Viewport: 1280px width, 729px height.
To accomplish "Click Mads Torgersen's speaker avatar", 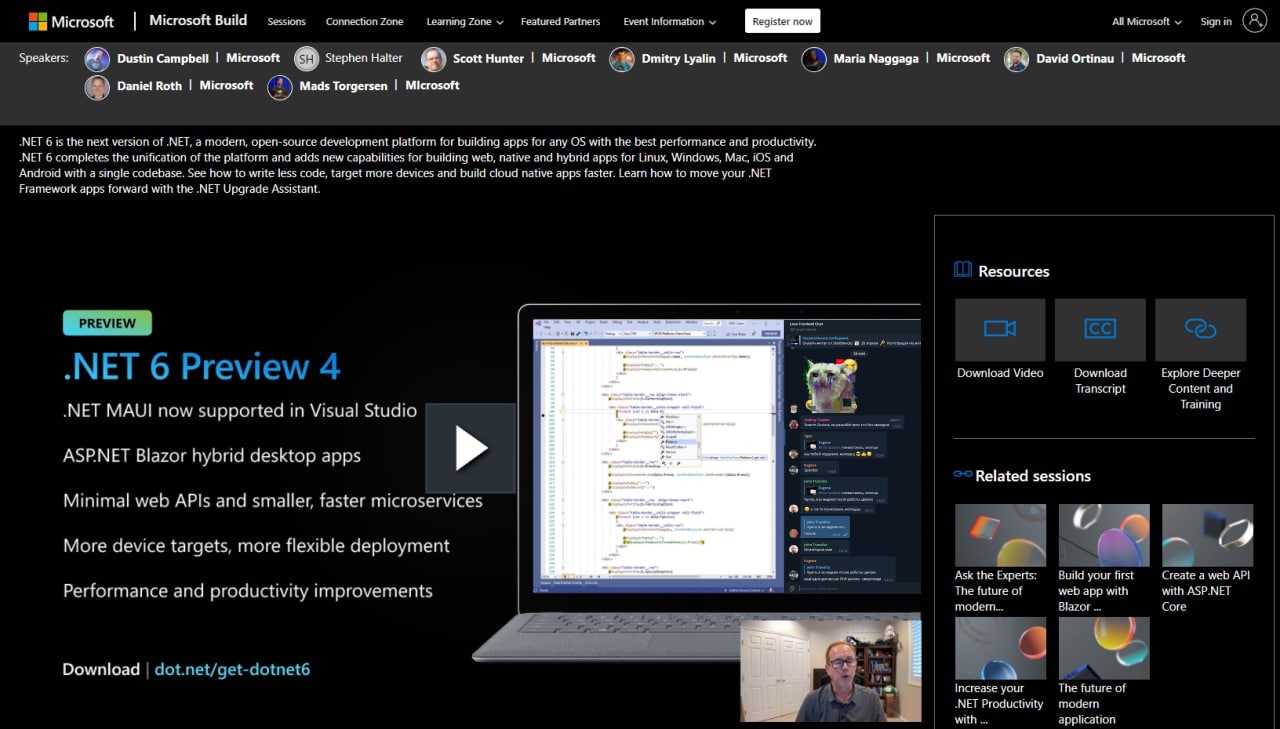I will click(x=280, y=87).
